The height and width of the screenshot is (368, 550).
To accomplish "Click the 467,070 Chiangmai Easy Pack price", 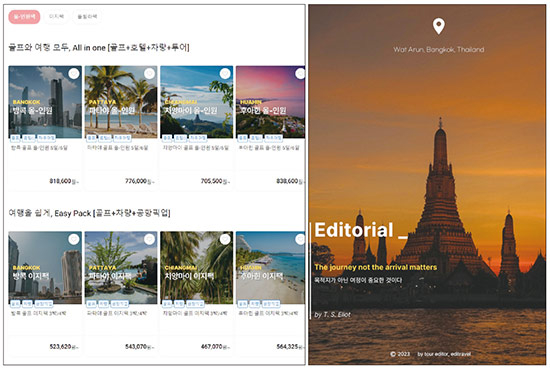I will pyautogui.click(x=211, y=347).
